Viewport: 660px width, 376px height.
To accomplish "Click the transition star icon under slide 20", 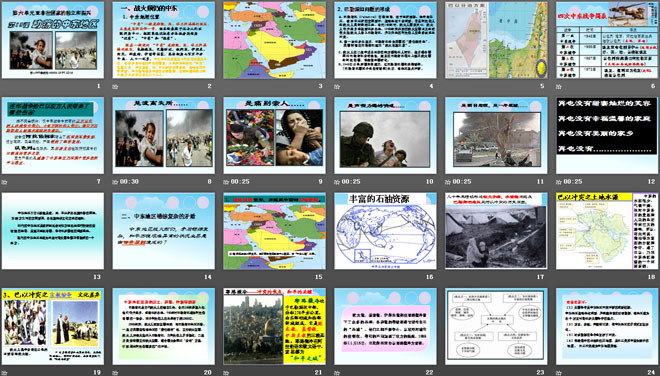I will click(115, 373).
